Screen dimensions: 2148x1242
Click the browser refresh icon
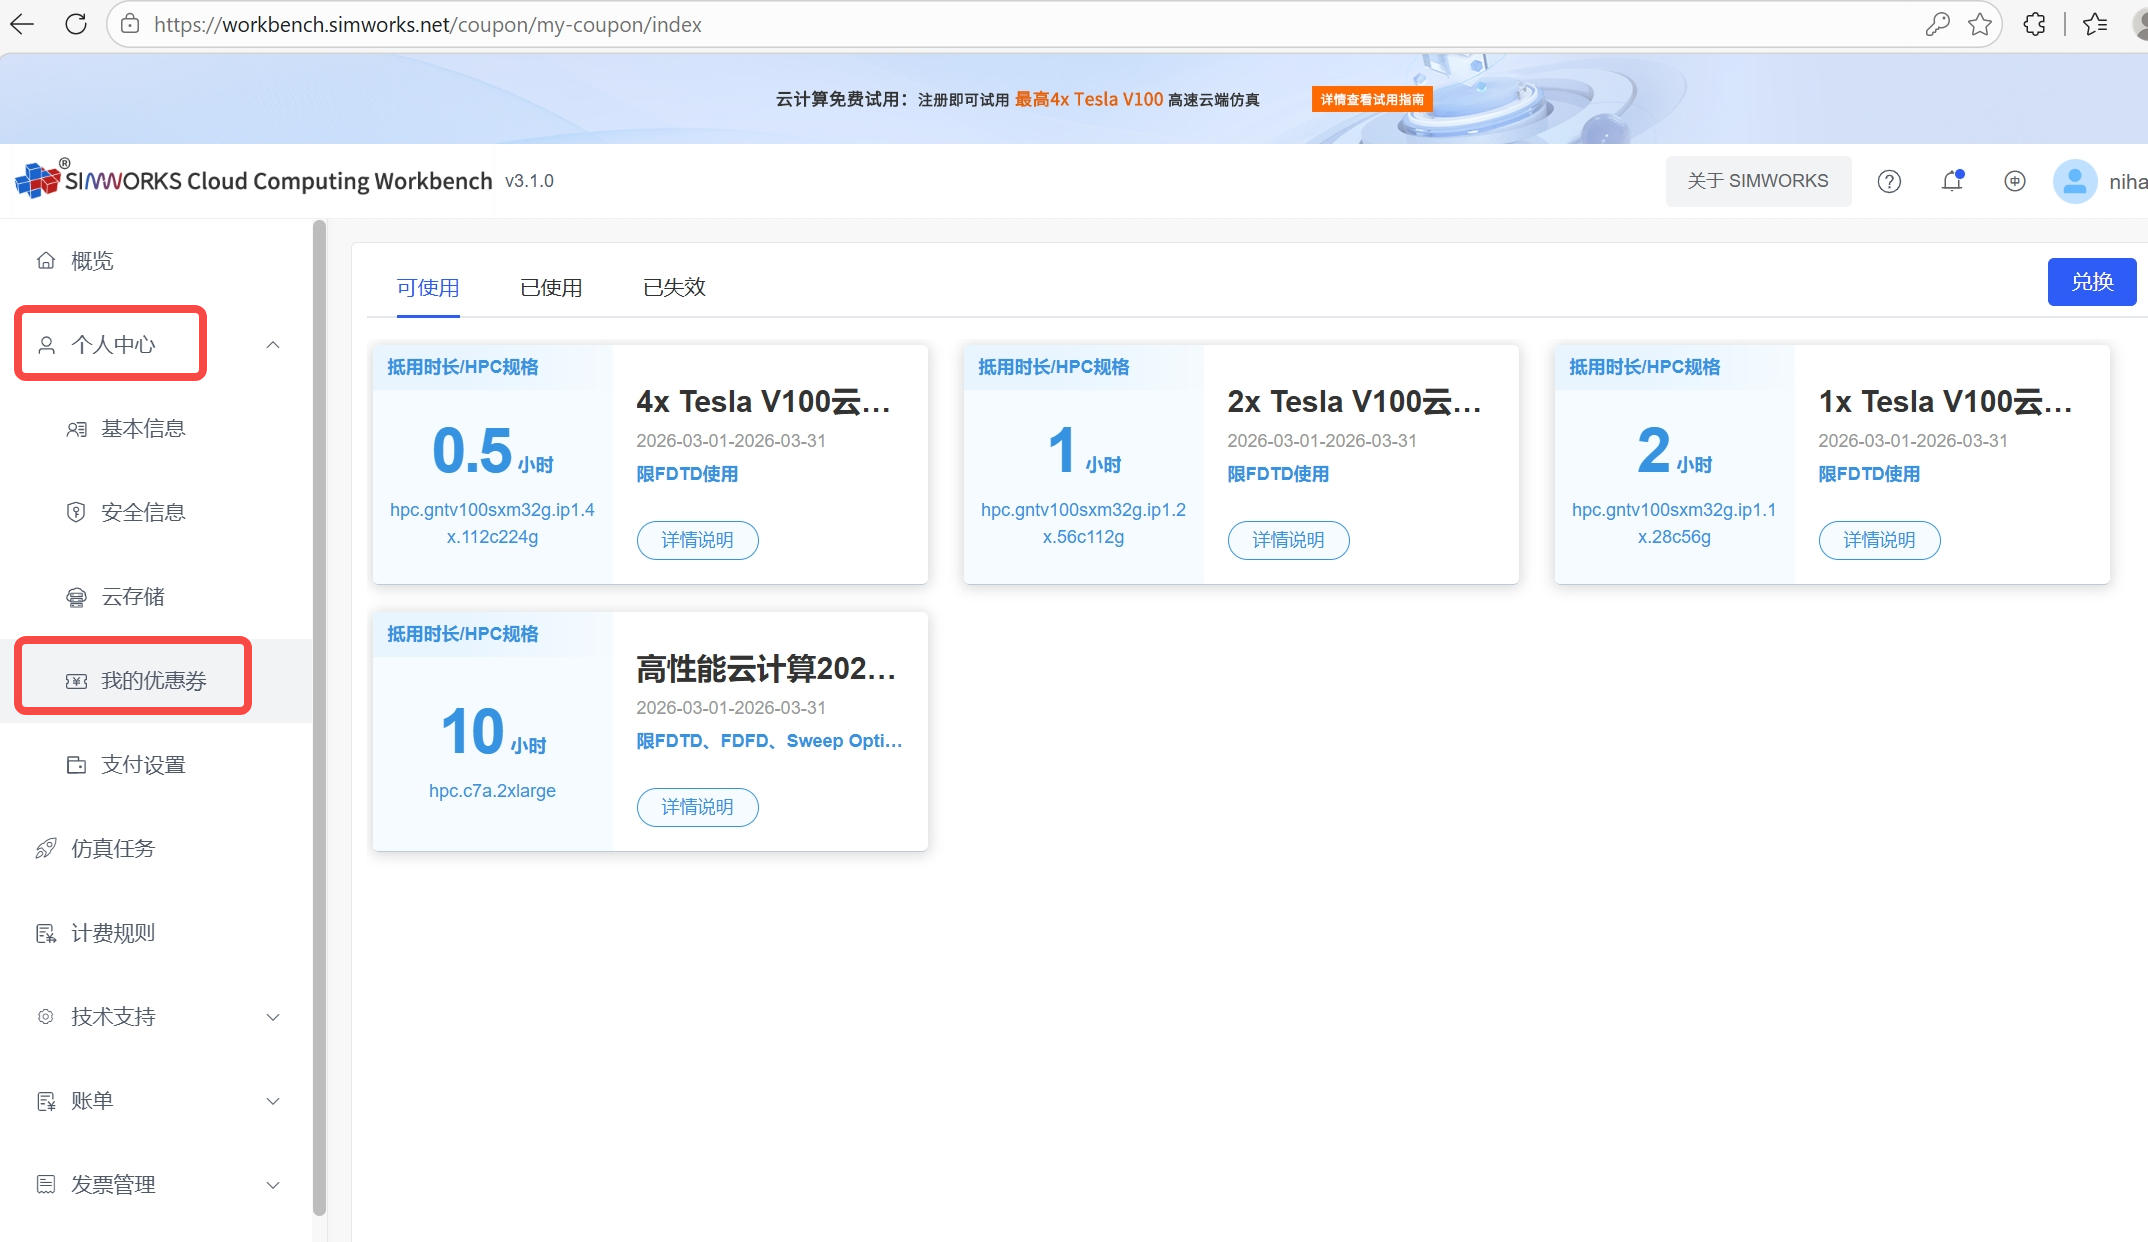pos(76,24)
